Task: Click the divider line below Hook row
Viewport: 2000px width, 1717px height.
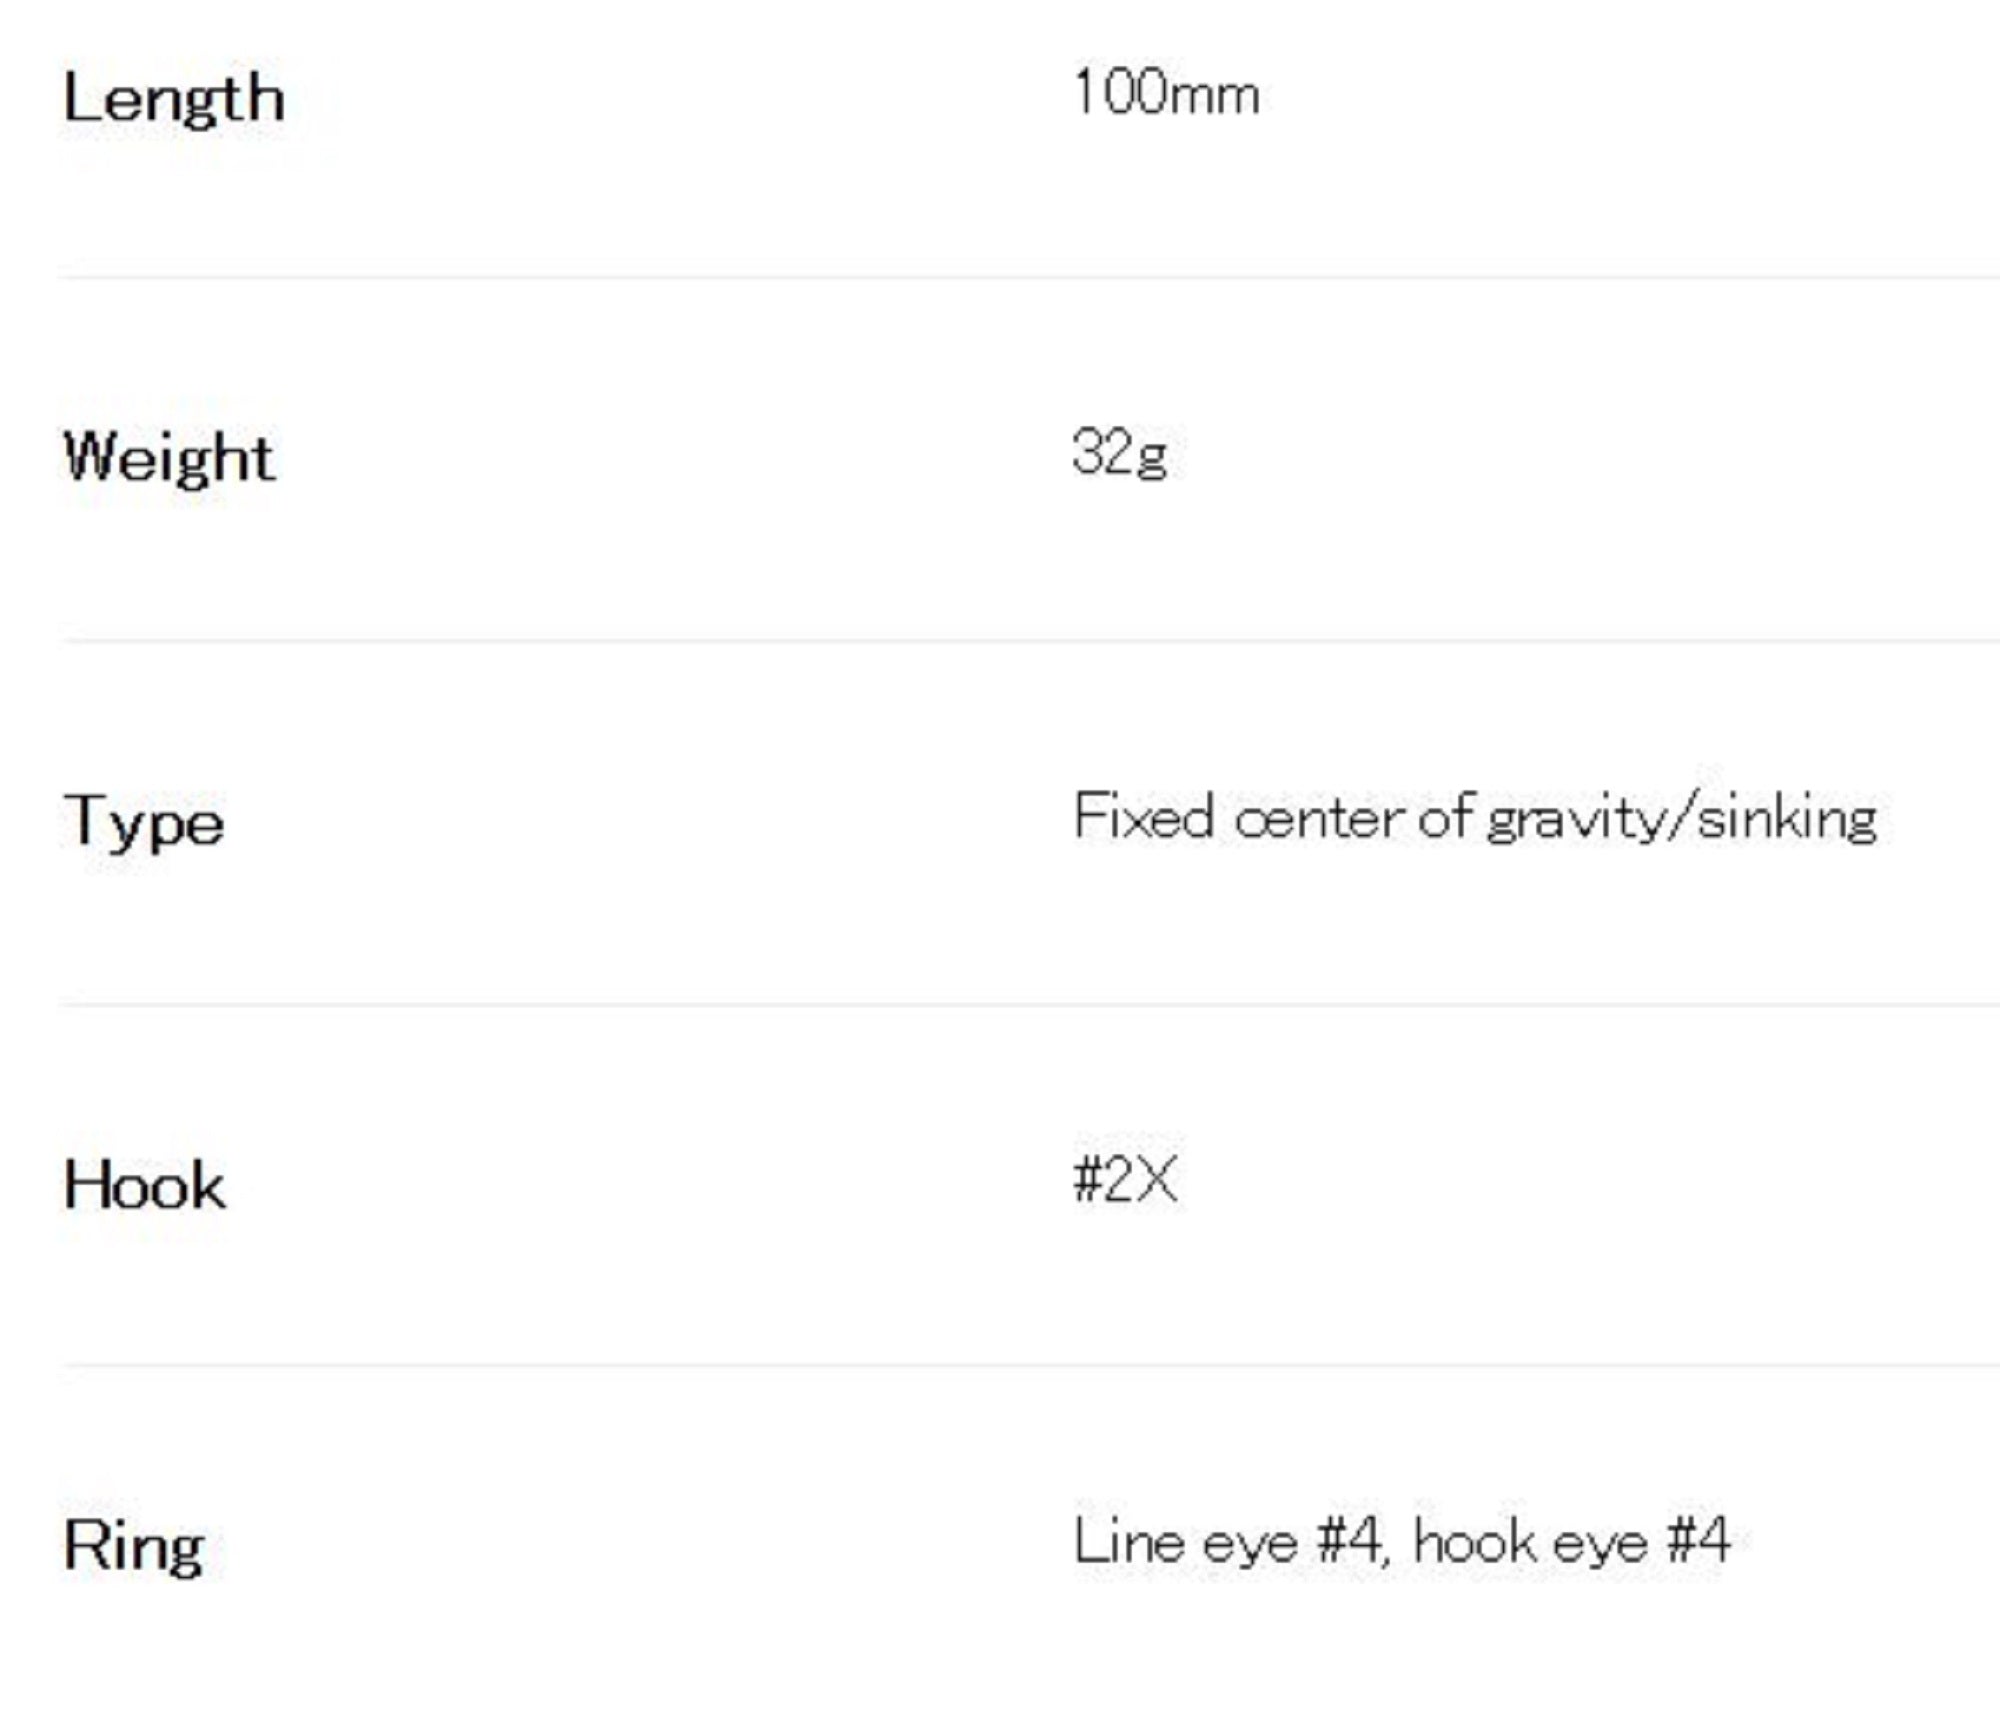Action: 1028,1364
